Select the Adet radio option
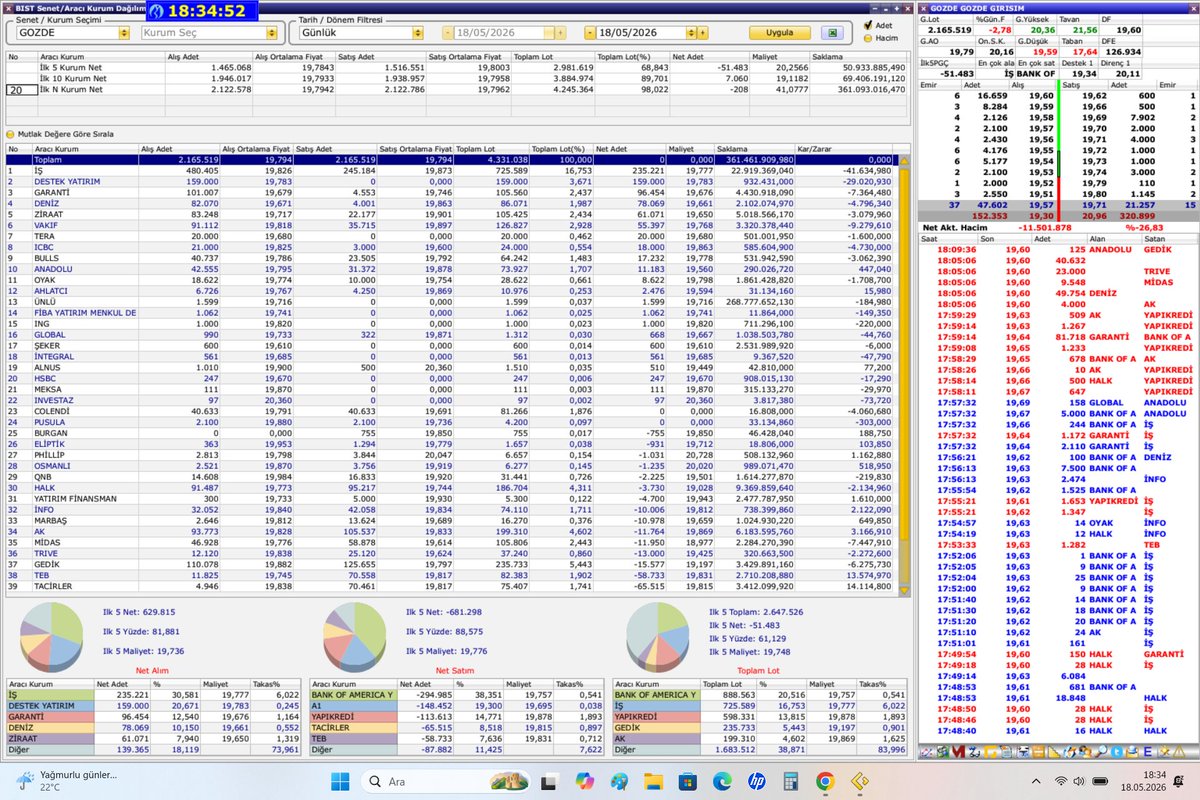1200x800 pixels. point(879,25)
